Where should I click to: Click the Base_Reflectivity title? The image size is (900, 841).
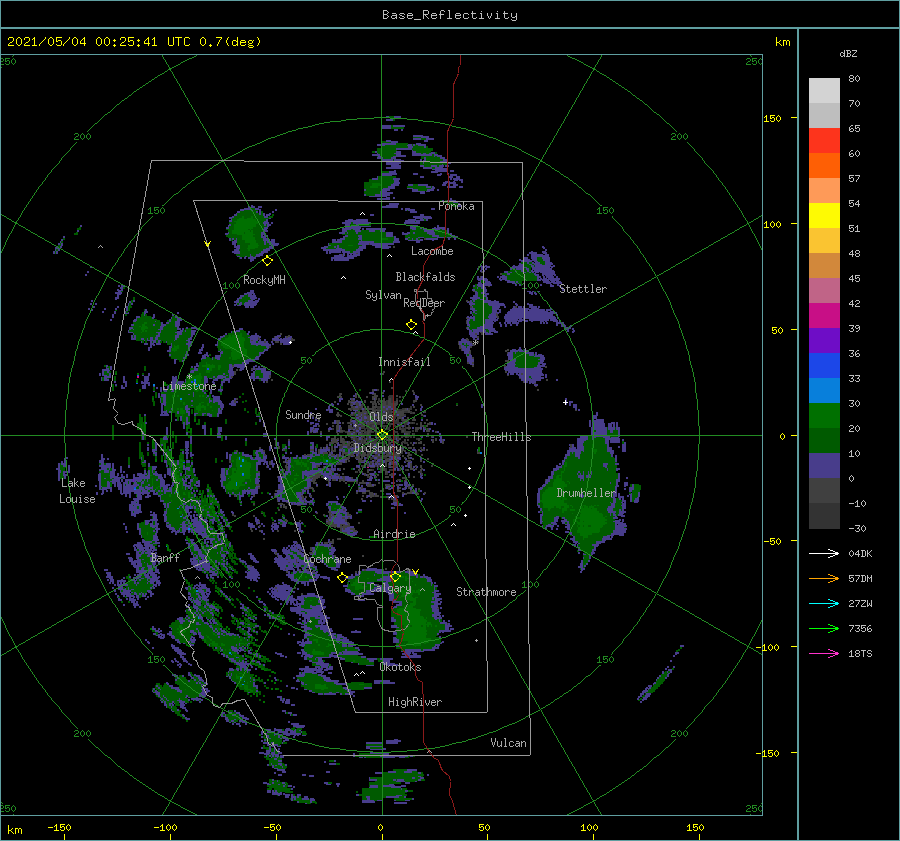pyautogui.click(x=450, y=15)
